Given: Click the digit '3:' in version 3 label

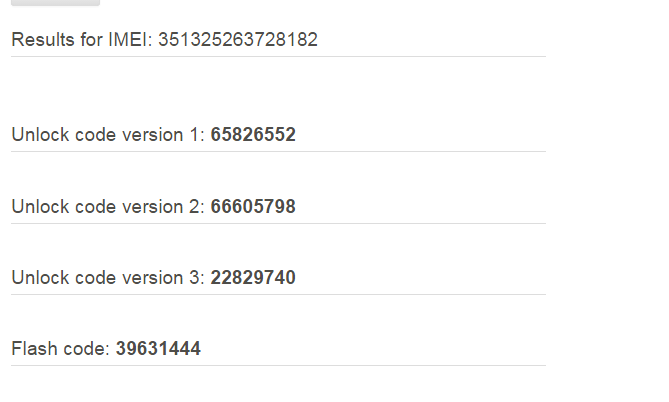Looking at the screenshot, I should click(197, 277).
